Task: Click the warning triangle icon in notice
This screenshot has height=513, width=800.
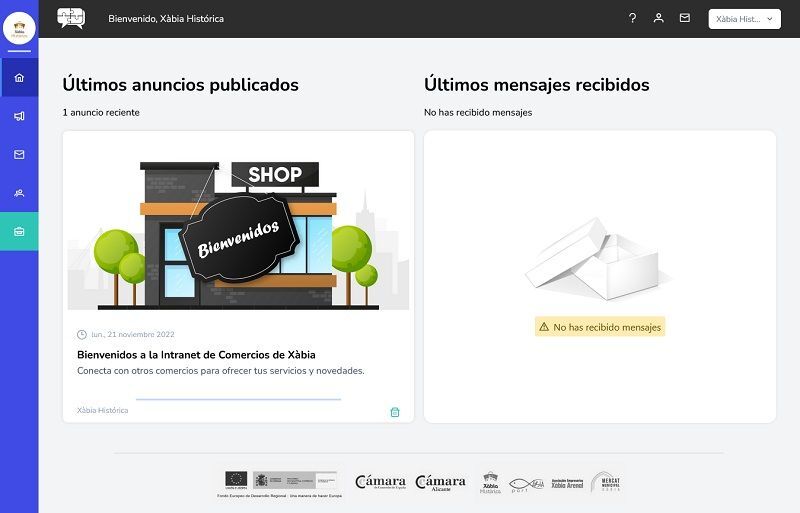Action: (x=544, y=327)
